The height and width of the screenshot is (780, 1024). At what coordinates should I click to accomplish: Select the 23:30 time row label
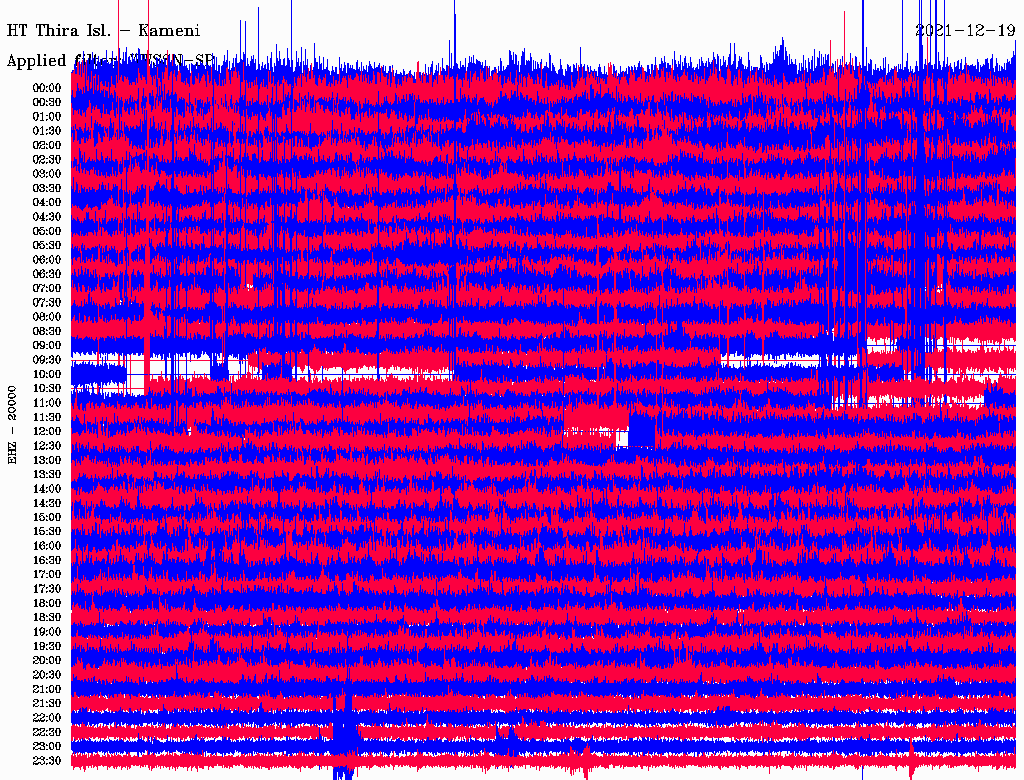tap(47, 761)
